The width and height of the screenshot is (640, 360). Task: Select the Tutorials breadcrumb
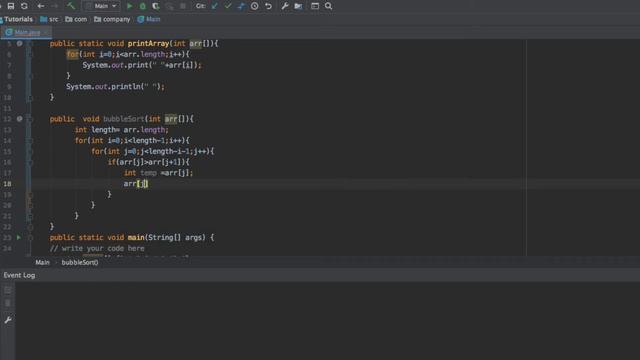coord(18,19)
